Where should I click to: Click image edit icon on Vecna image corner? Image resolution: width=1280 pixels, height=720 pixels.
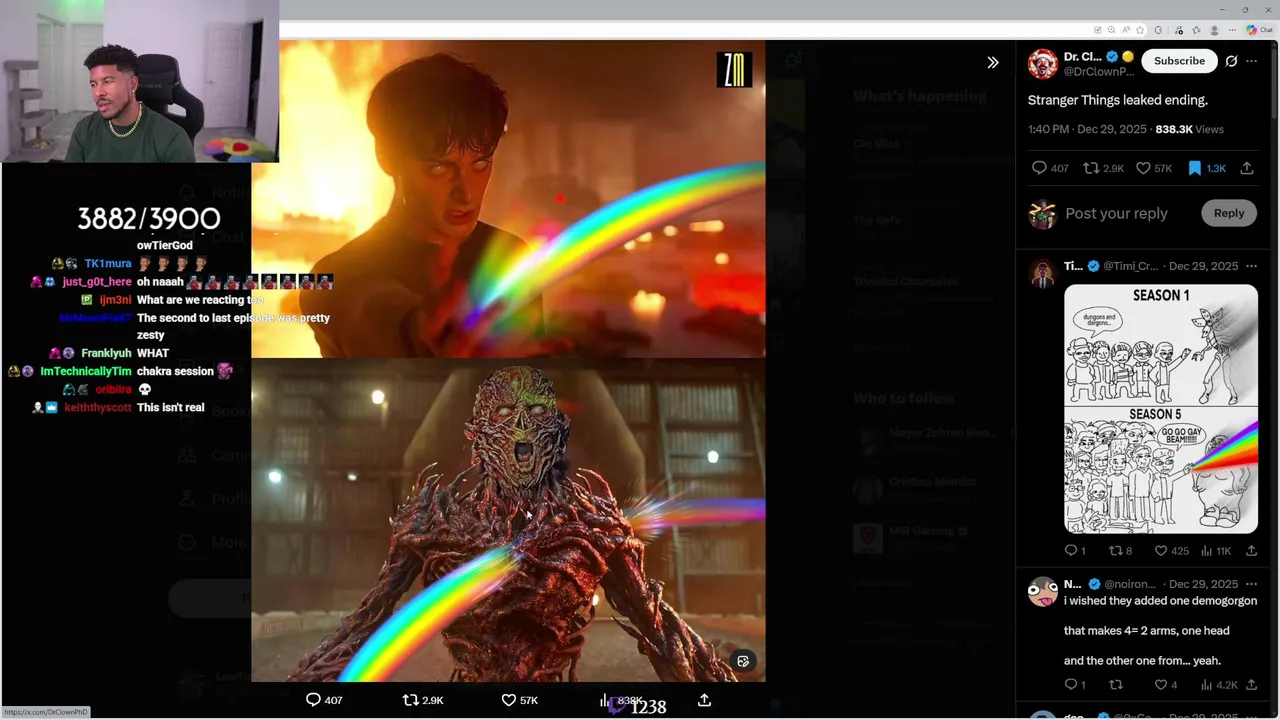(743, 661)
